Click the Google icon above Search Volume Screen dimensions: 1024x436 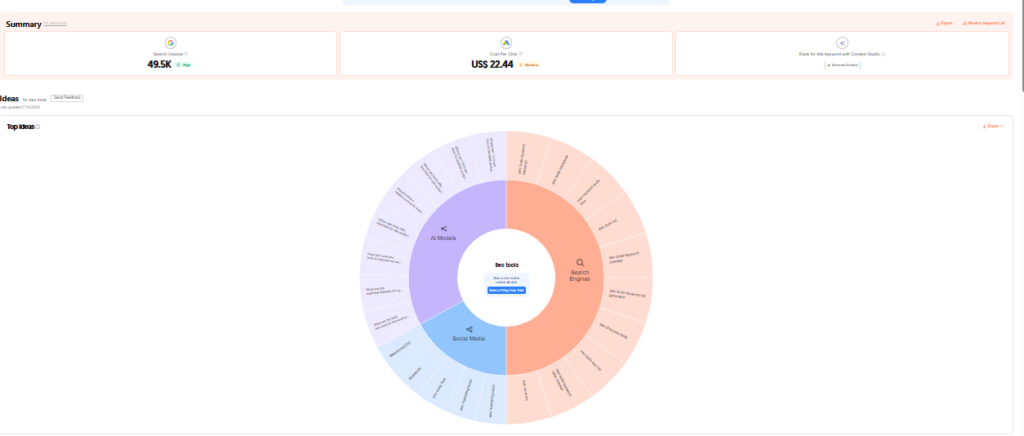tap(170, 43)
